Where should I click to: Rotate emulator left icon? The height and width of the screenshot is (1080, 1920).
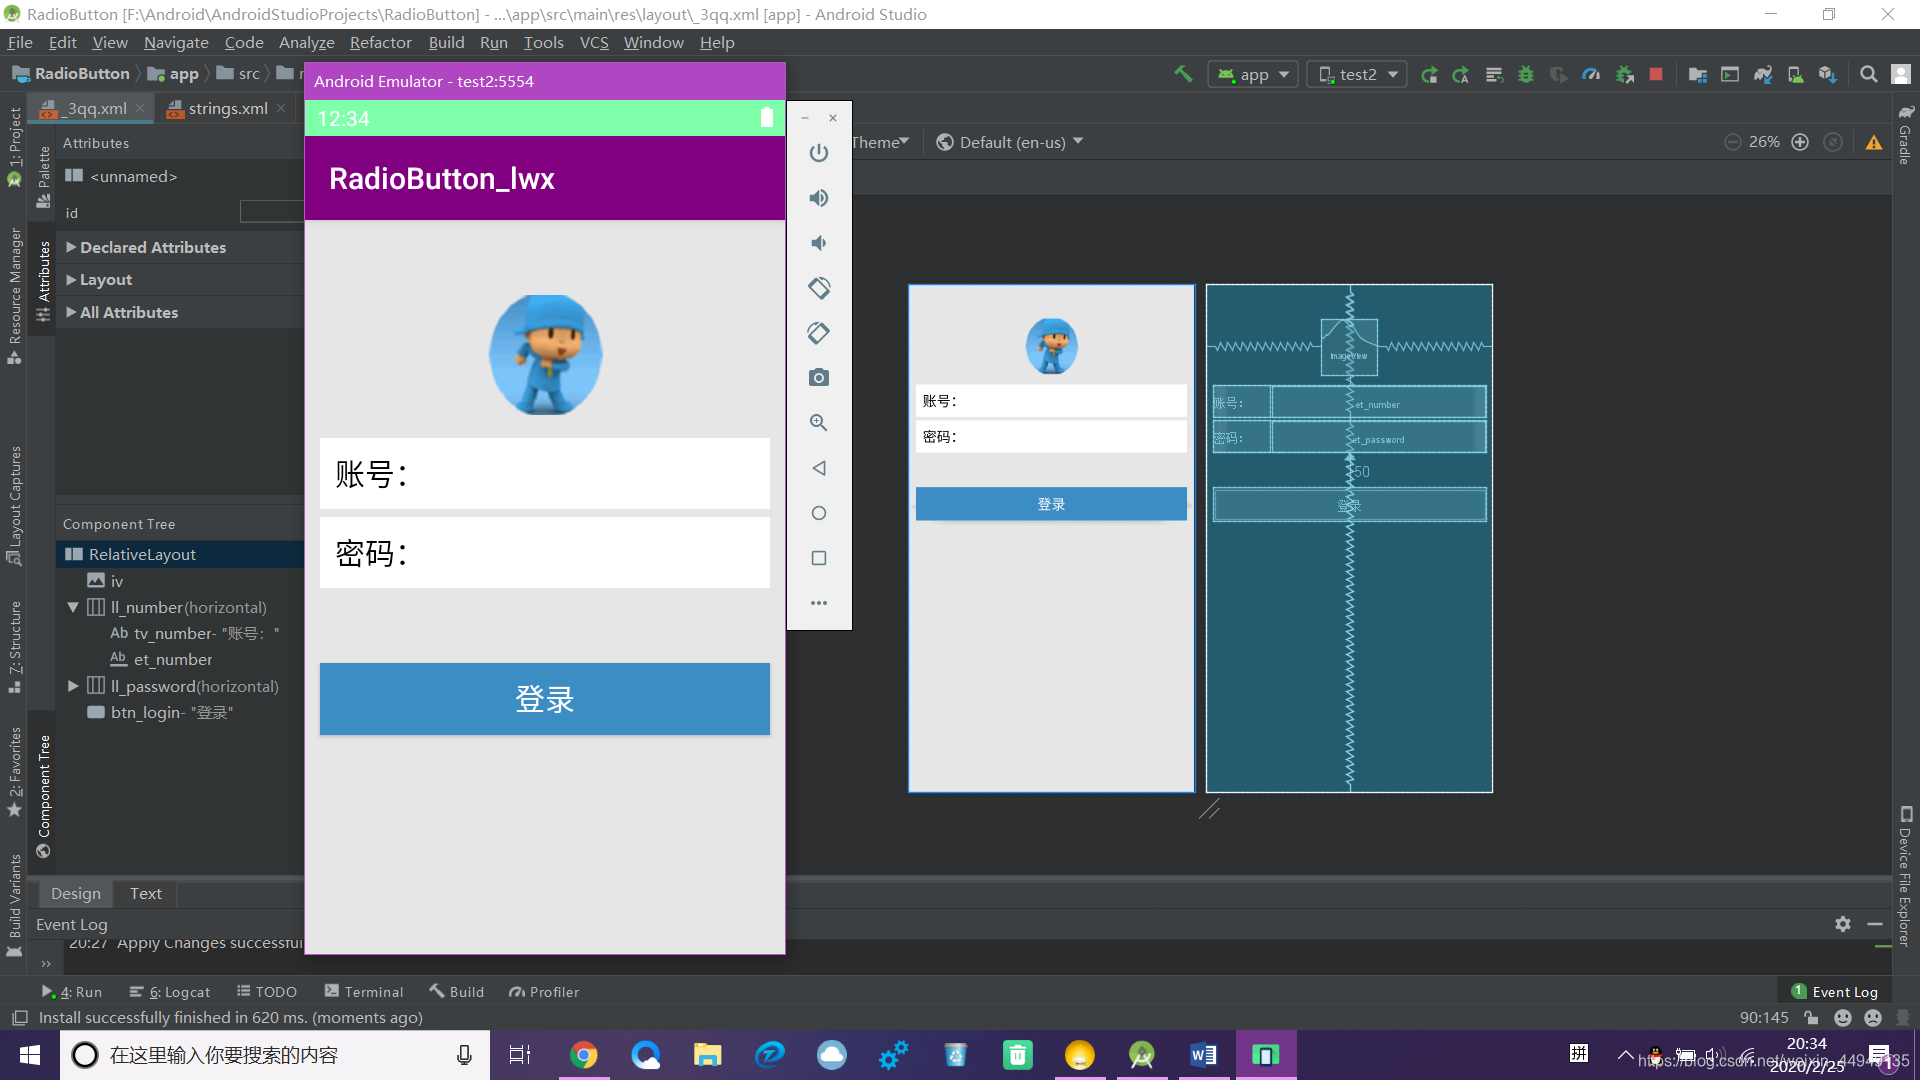(819, 288)
